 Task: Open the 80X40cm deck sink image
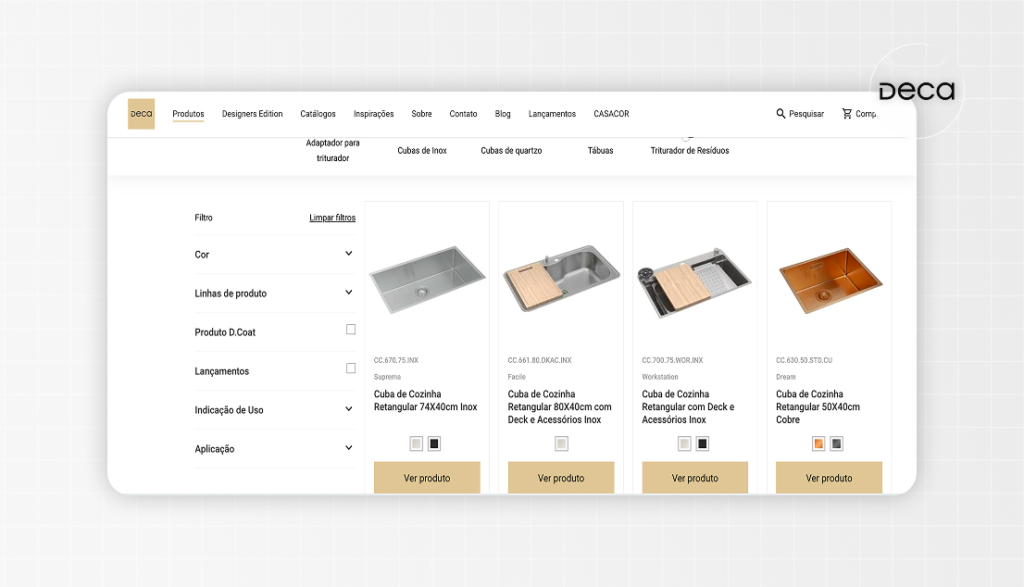[561, 279]
